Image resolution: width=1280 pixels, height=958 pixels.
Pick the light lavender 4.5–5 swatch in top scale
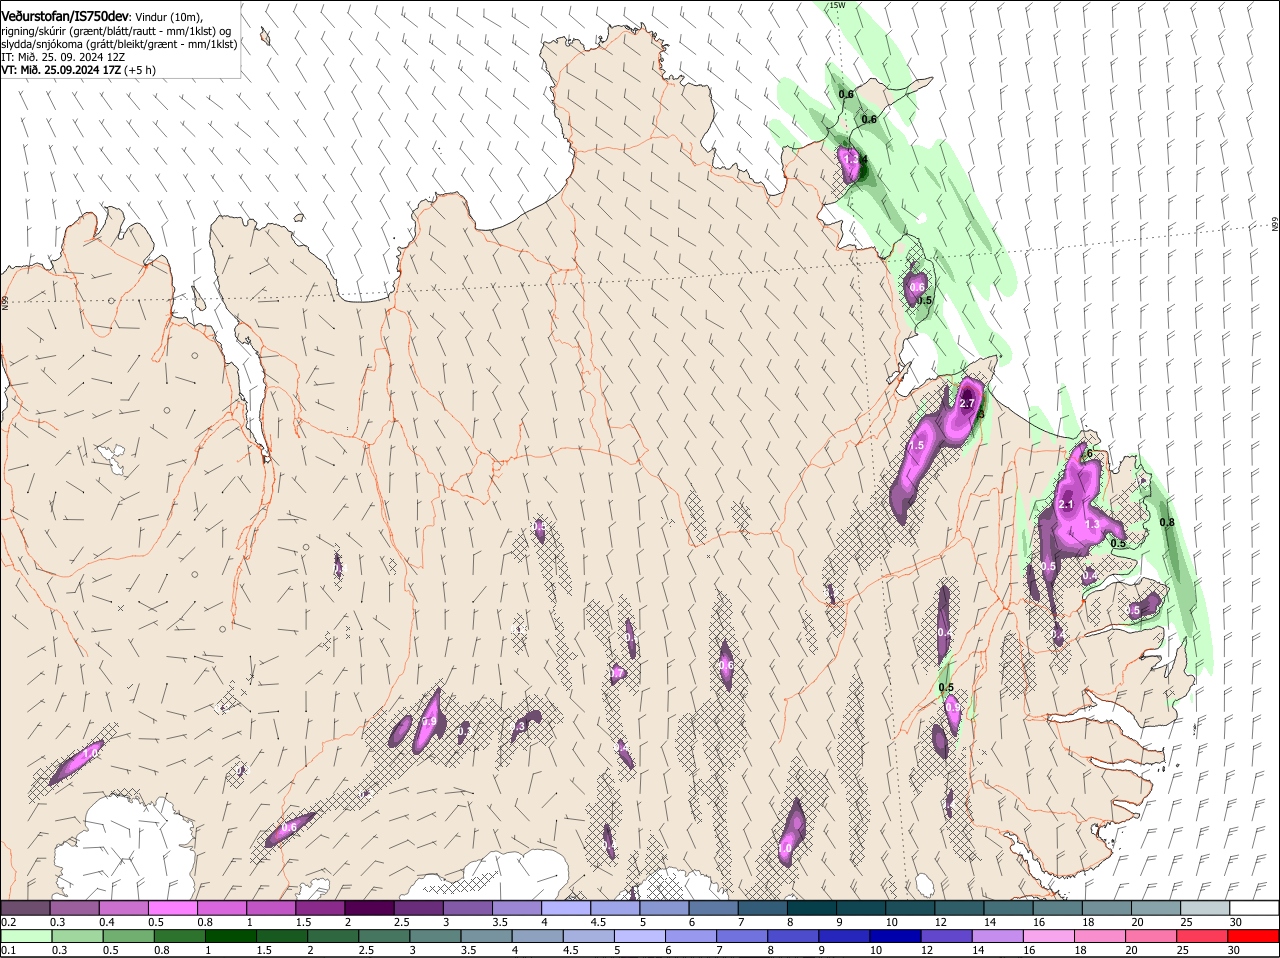point(615,907)
